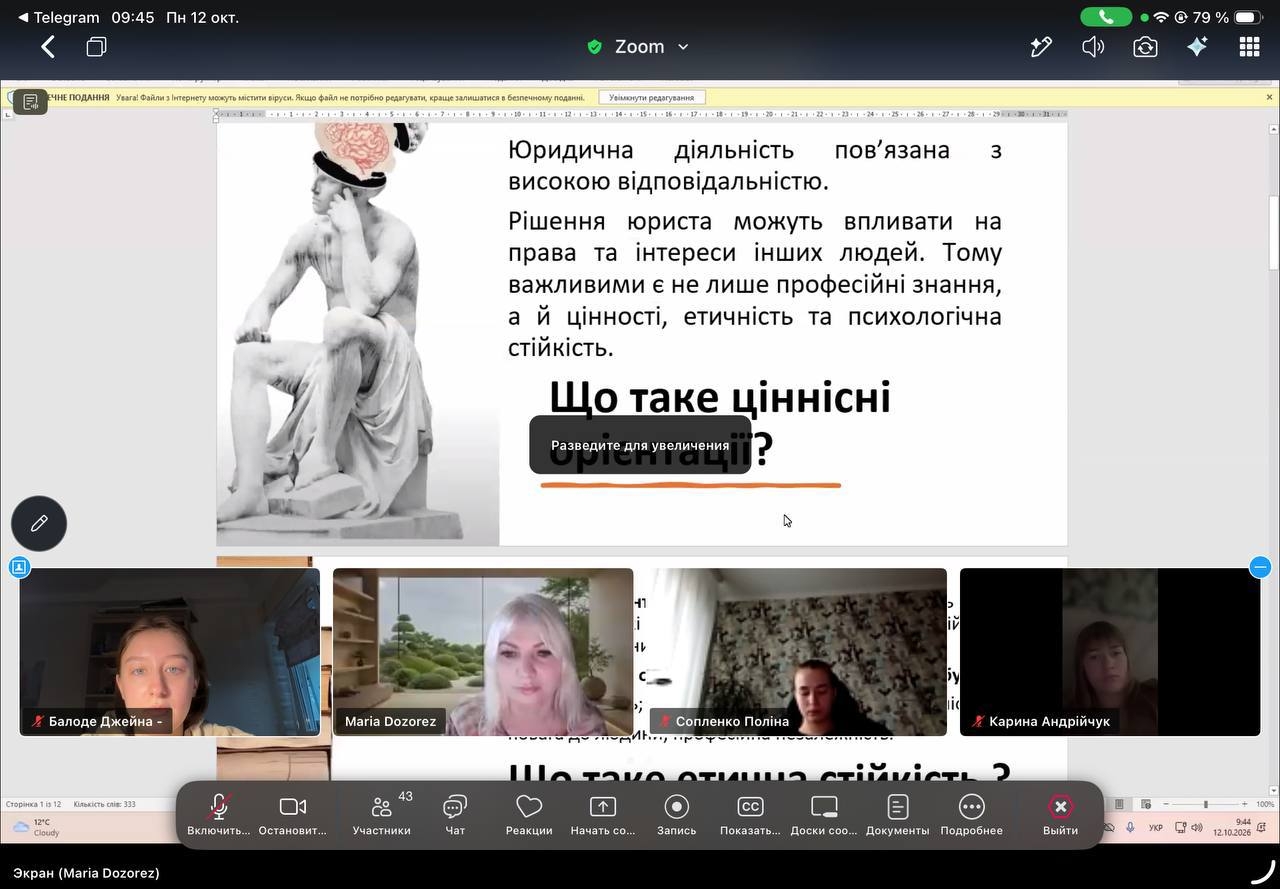
Task: Open the Cloudy weather widget on taskbar
Action: pyautogui.click(x=36, y=827)
